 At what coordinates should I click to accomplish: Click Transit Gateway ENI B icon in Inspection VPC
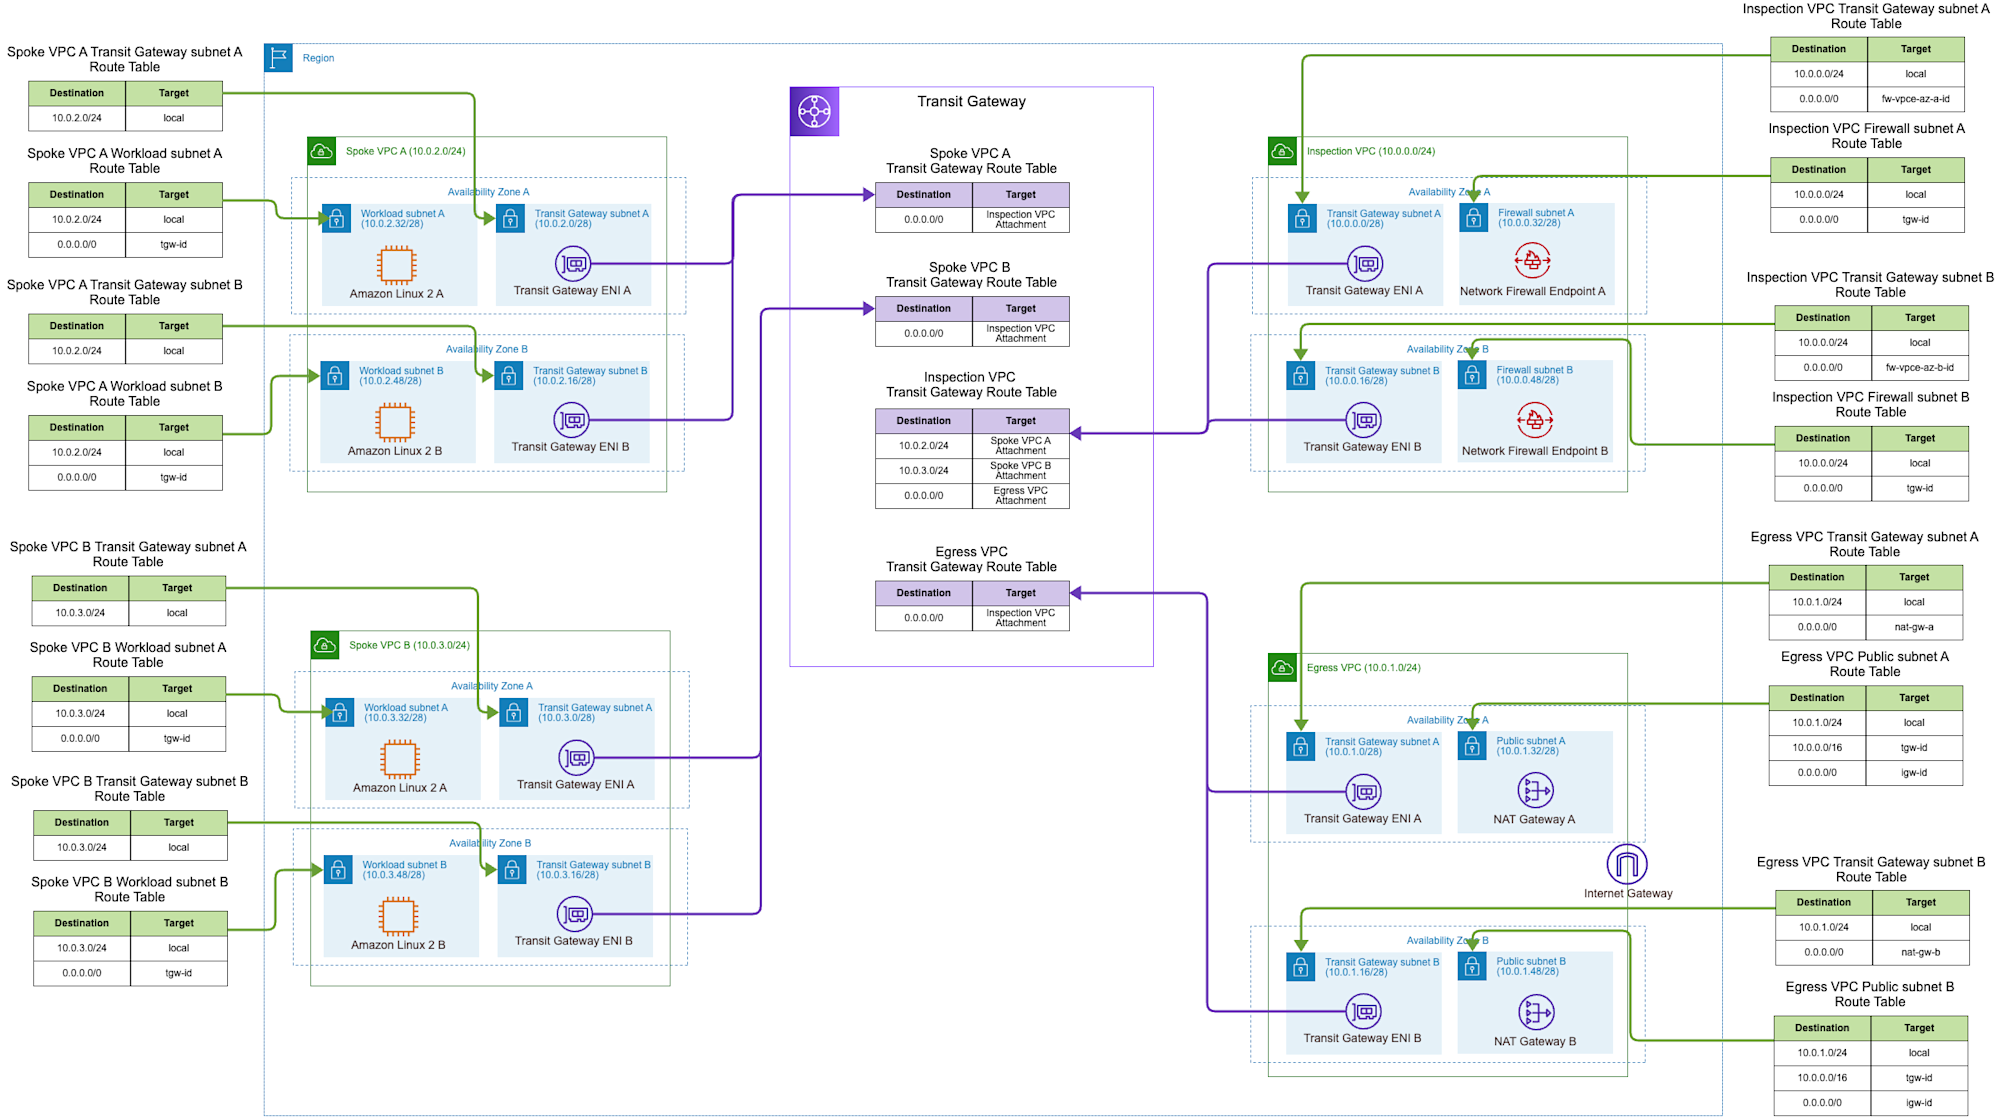(1364, 419)
